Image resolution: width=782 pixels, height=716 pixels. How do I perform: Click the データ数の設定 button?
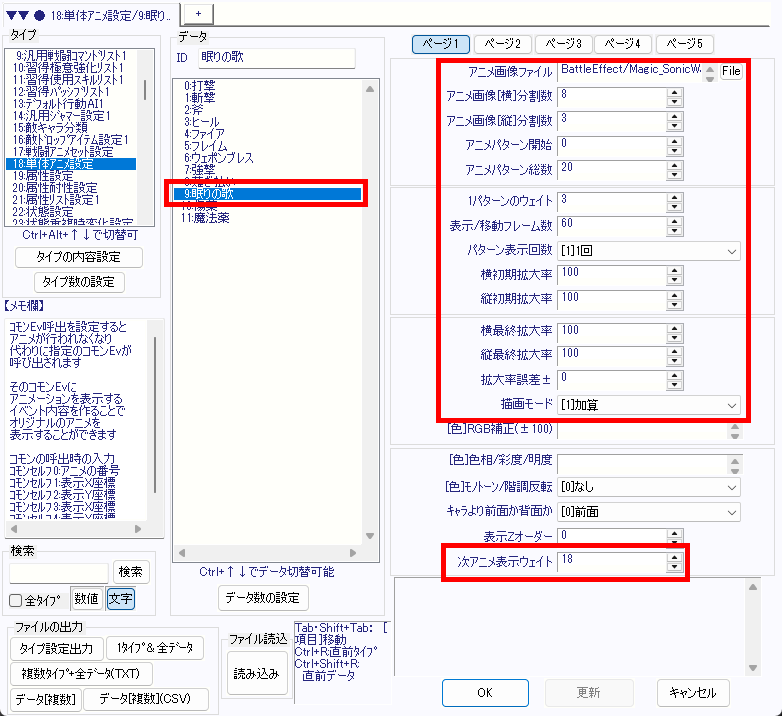[x=262, y=598]
